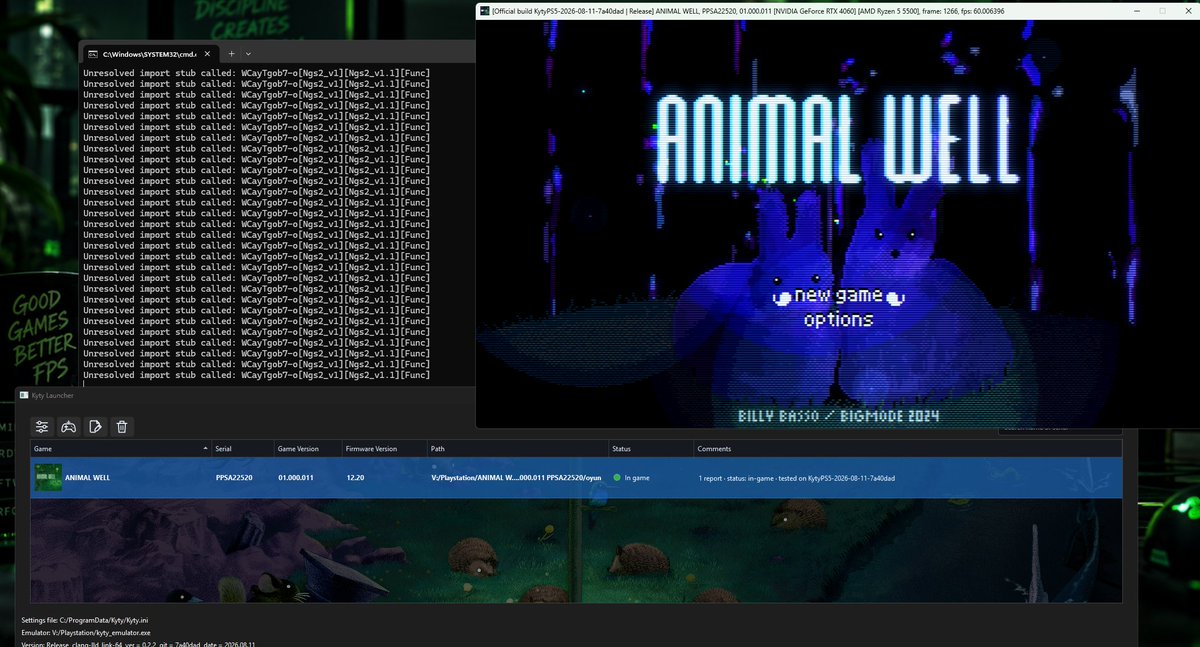Sort by the Game Version column header
1200x647 pixels.
[x=306, y=449]
